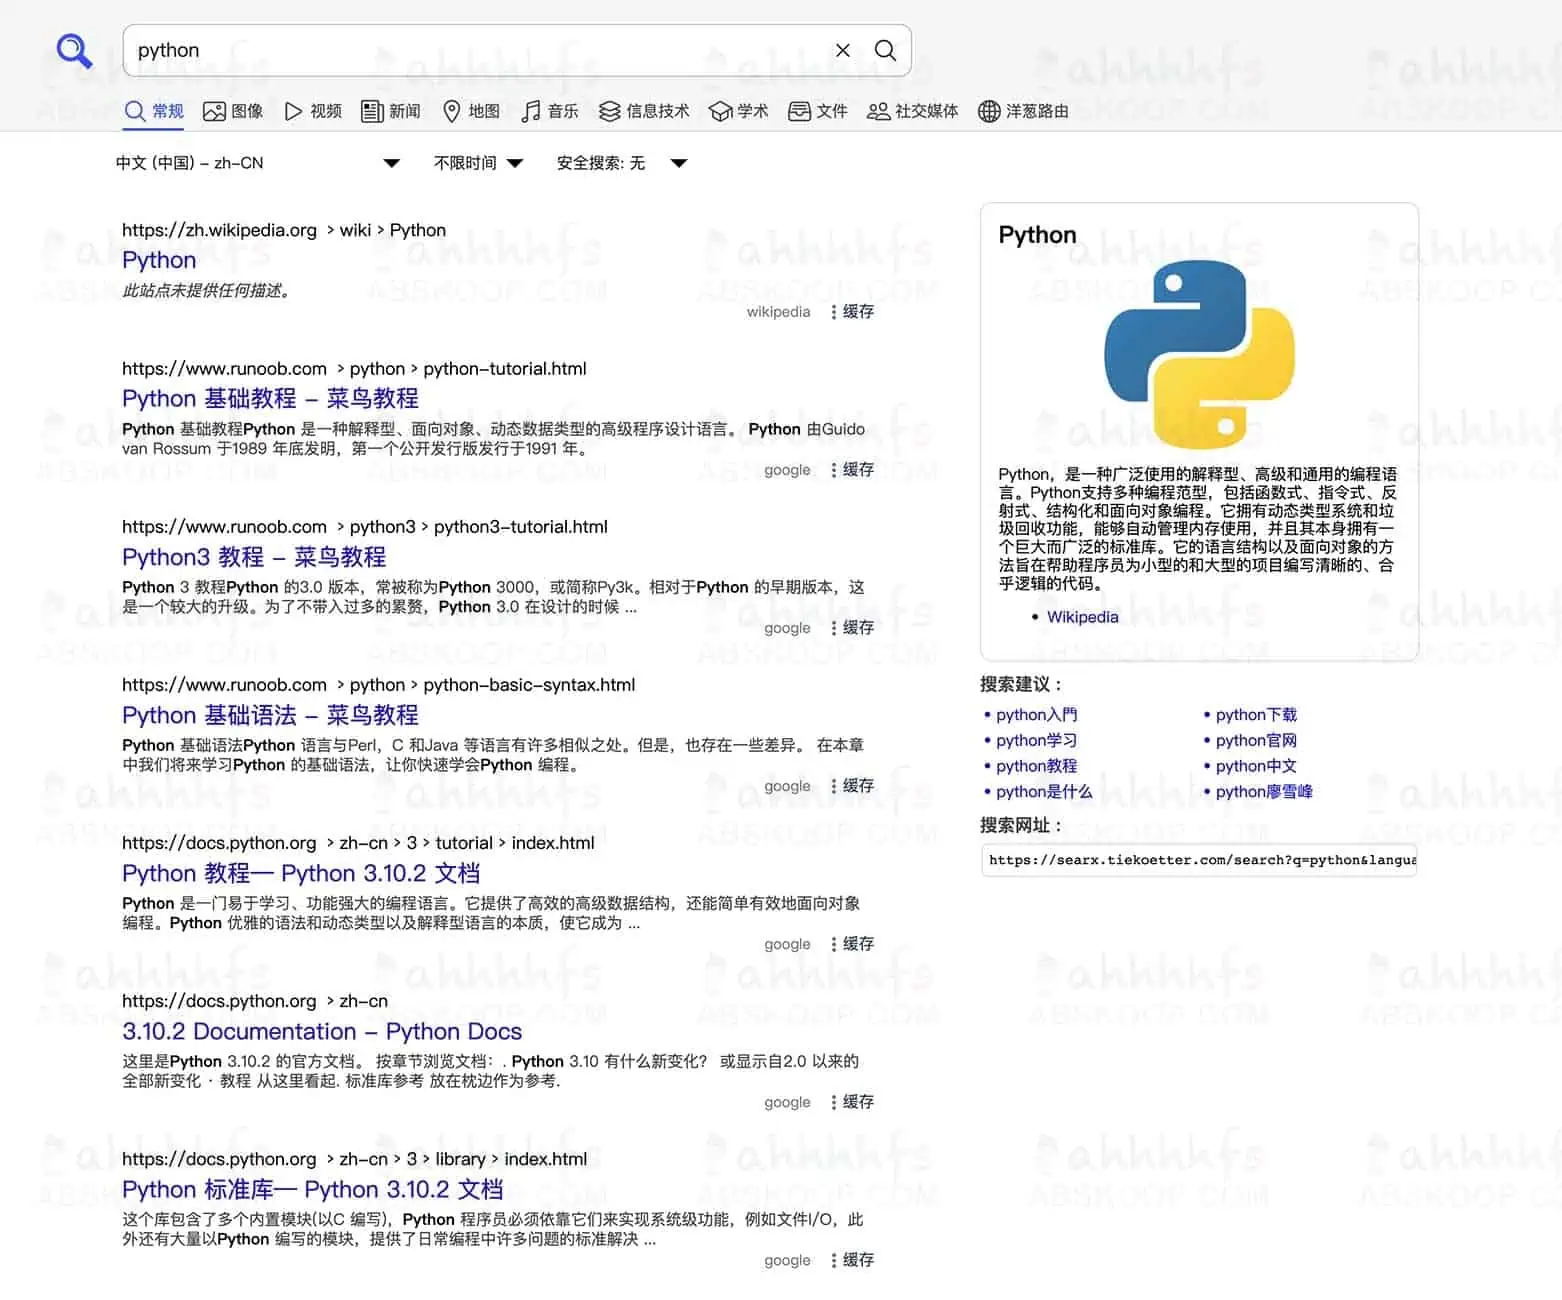Click the Wikipedia link in the infobox
This screenshot has width=1562, height=1300.
pos(1082,617)
